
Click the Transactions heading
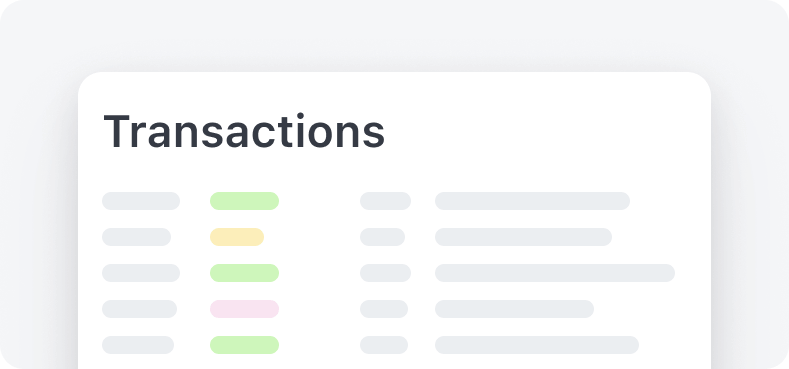click(244, 131)
